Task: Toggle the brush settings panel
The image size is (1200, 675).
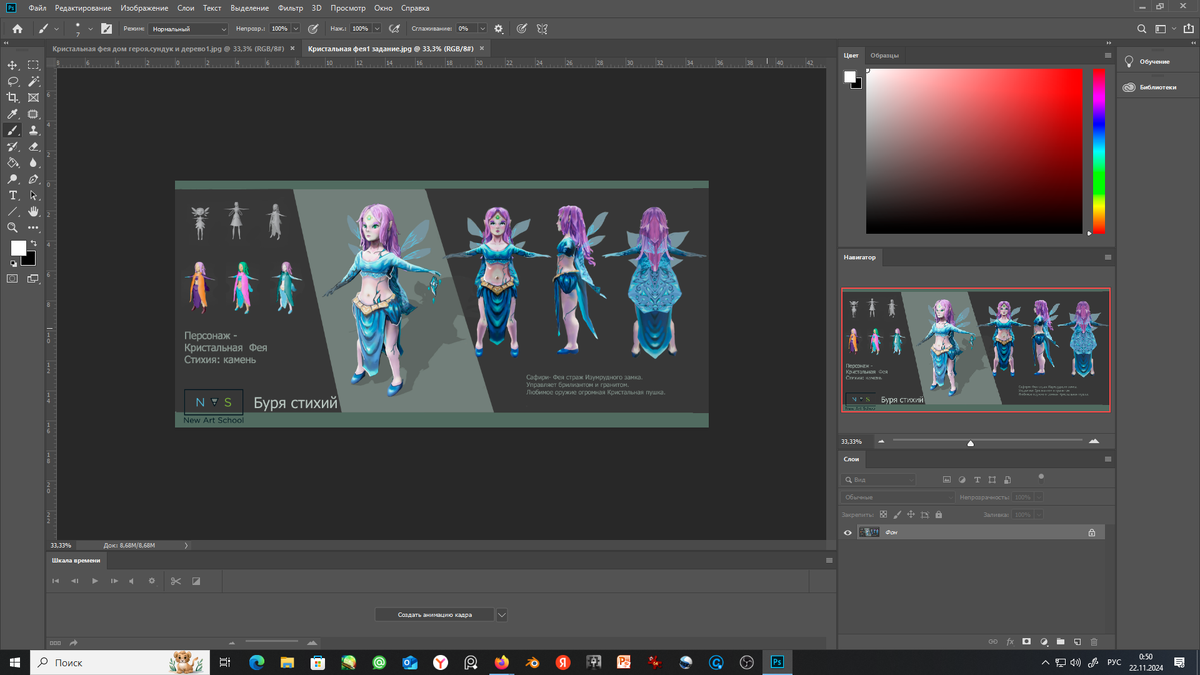Action: [106, 29]
